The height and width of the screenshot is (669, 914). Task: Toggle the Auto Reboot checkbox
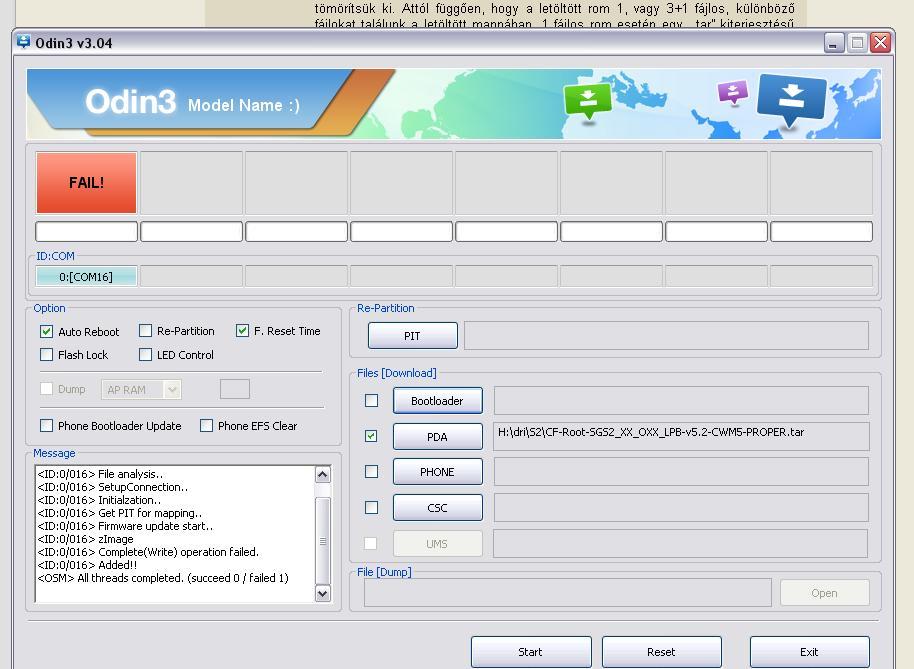tap(47, 332)
